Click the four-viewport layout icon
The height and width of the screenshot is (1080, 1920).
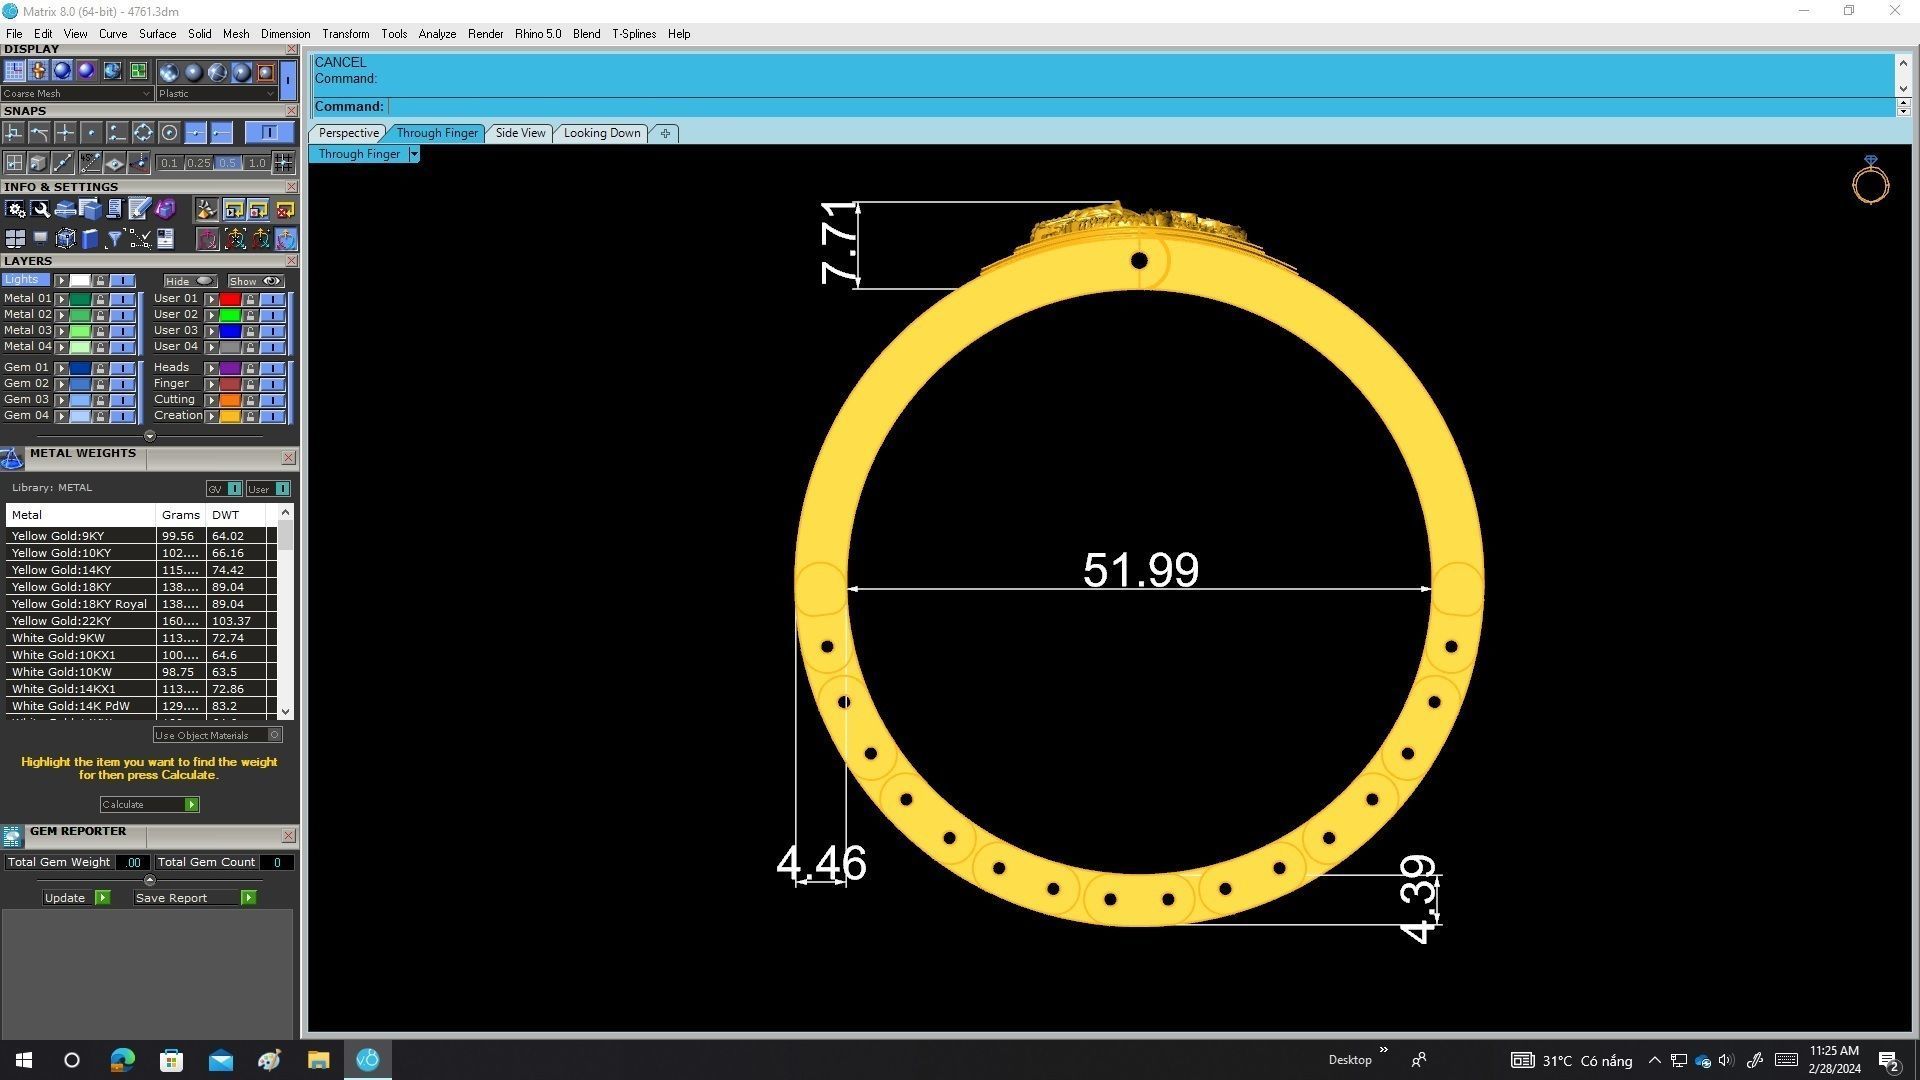tap(15, 239)
